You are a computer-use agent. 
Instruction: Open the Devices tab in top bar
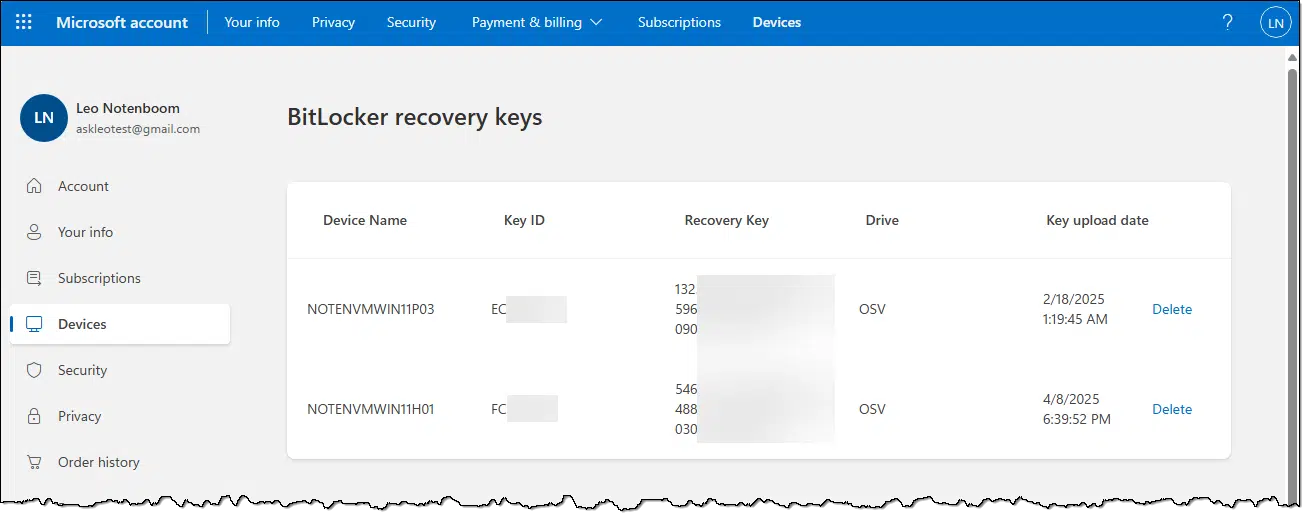click(x=777, y=22)
